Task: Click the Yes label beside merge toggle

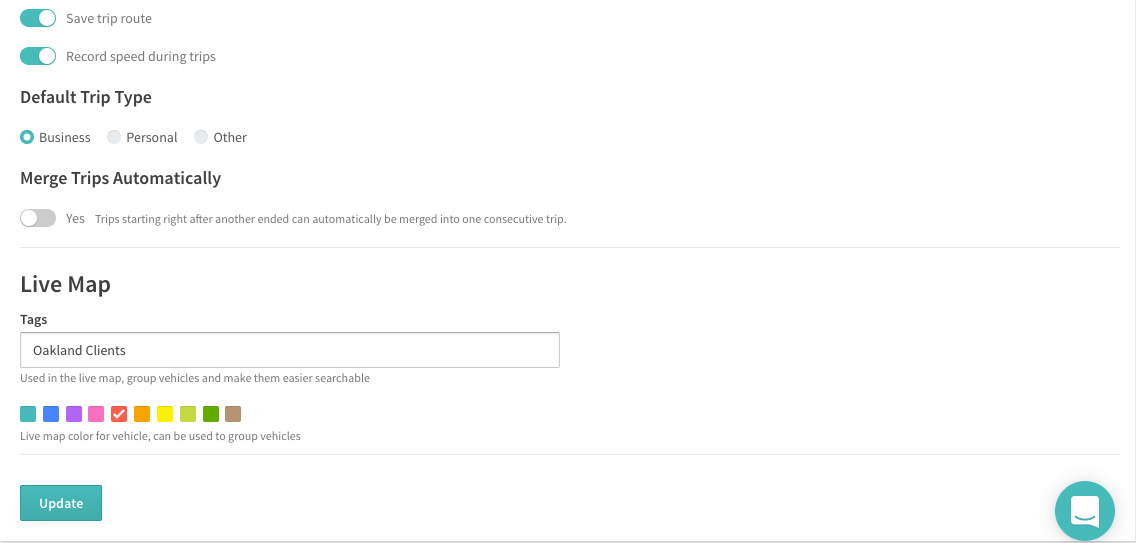Action: (75, 218)
